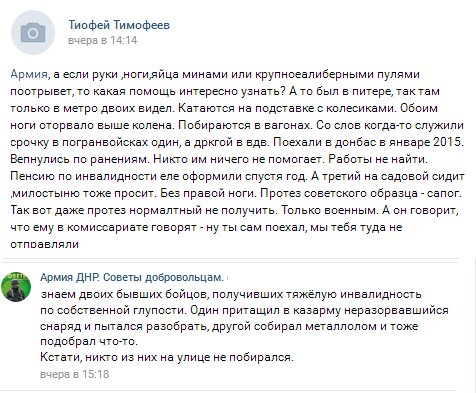
Task: Click the word неразорвавшийся in the reply
Action: (396, 311)
